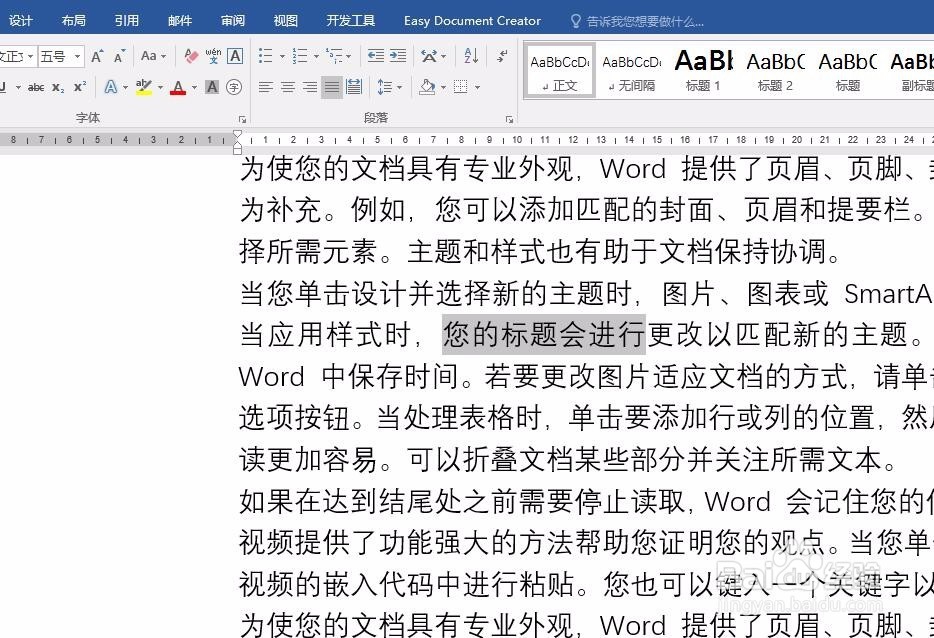The width and height of the screenshot is (934, 638).
Task: Switch to the 审阅 ribbon tab
Action: pos(233,21)
